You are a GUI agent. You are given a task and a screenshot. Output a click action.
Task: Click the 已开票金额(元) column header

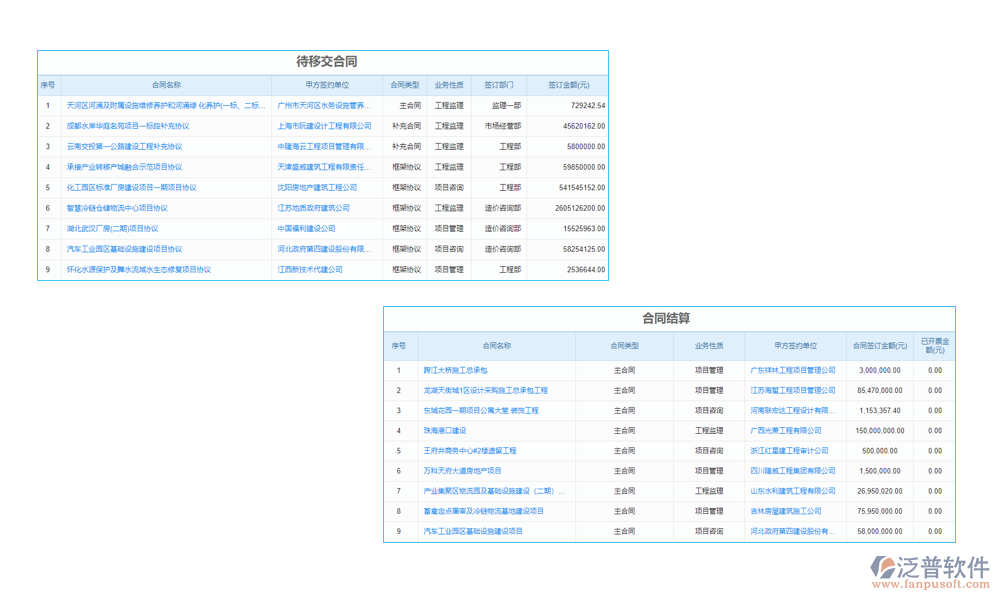coord(935,345)
